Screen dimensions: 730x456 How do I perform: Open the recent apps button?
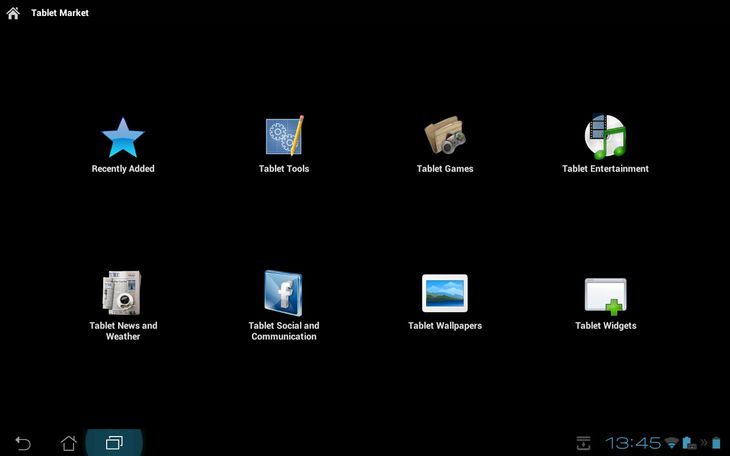pyautogui.click(x=114, y=442)
